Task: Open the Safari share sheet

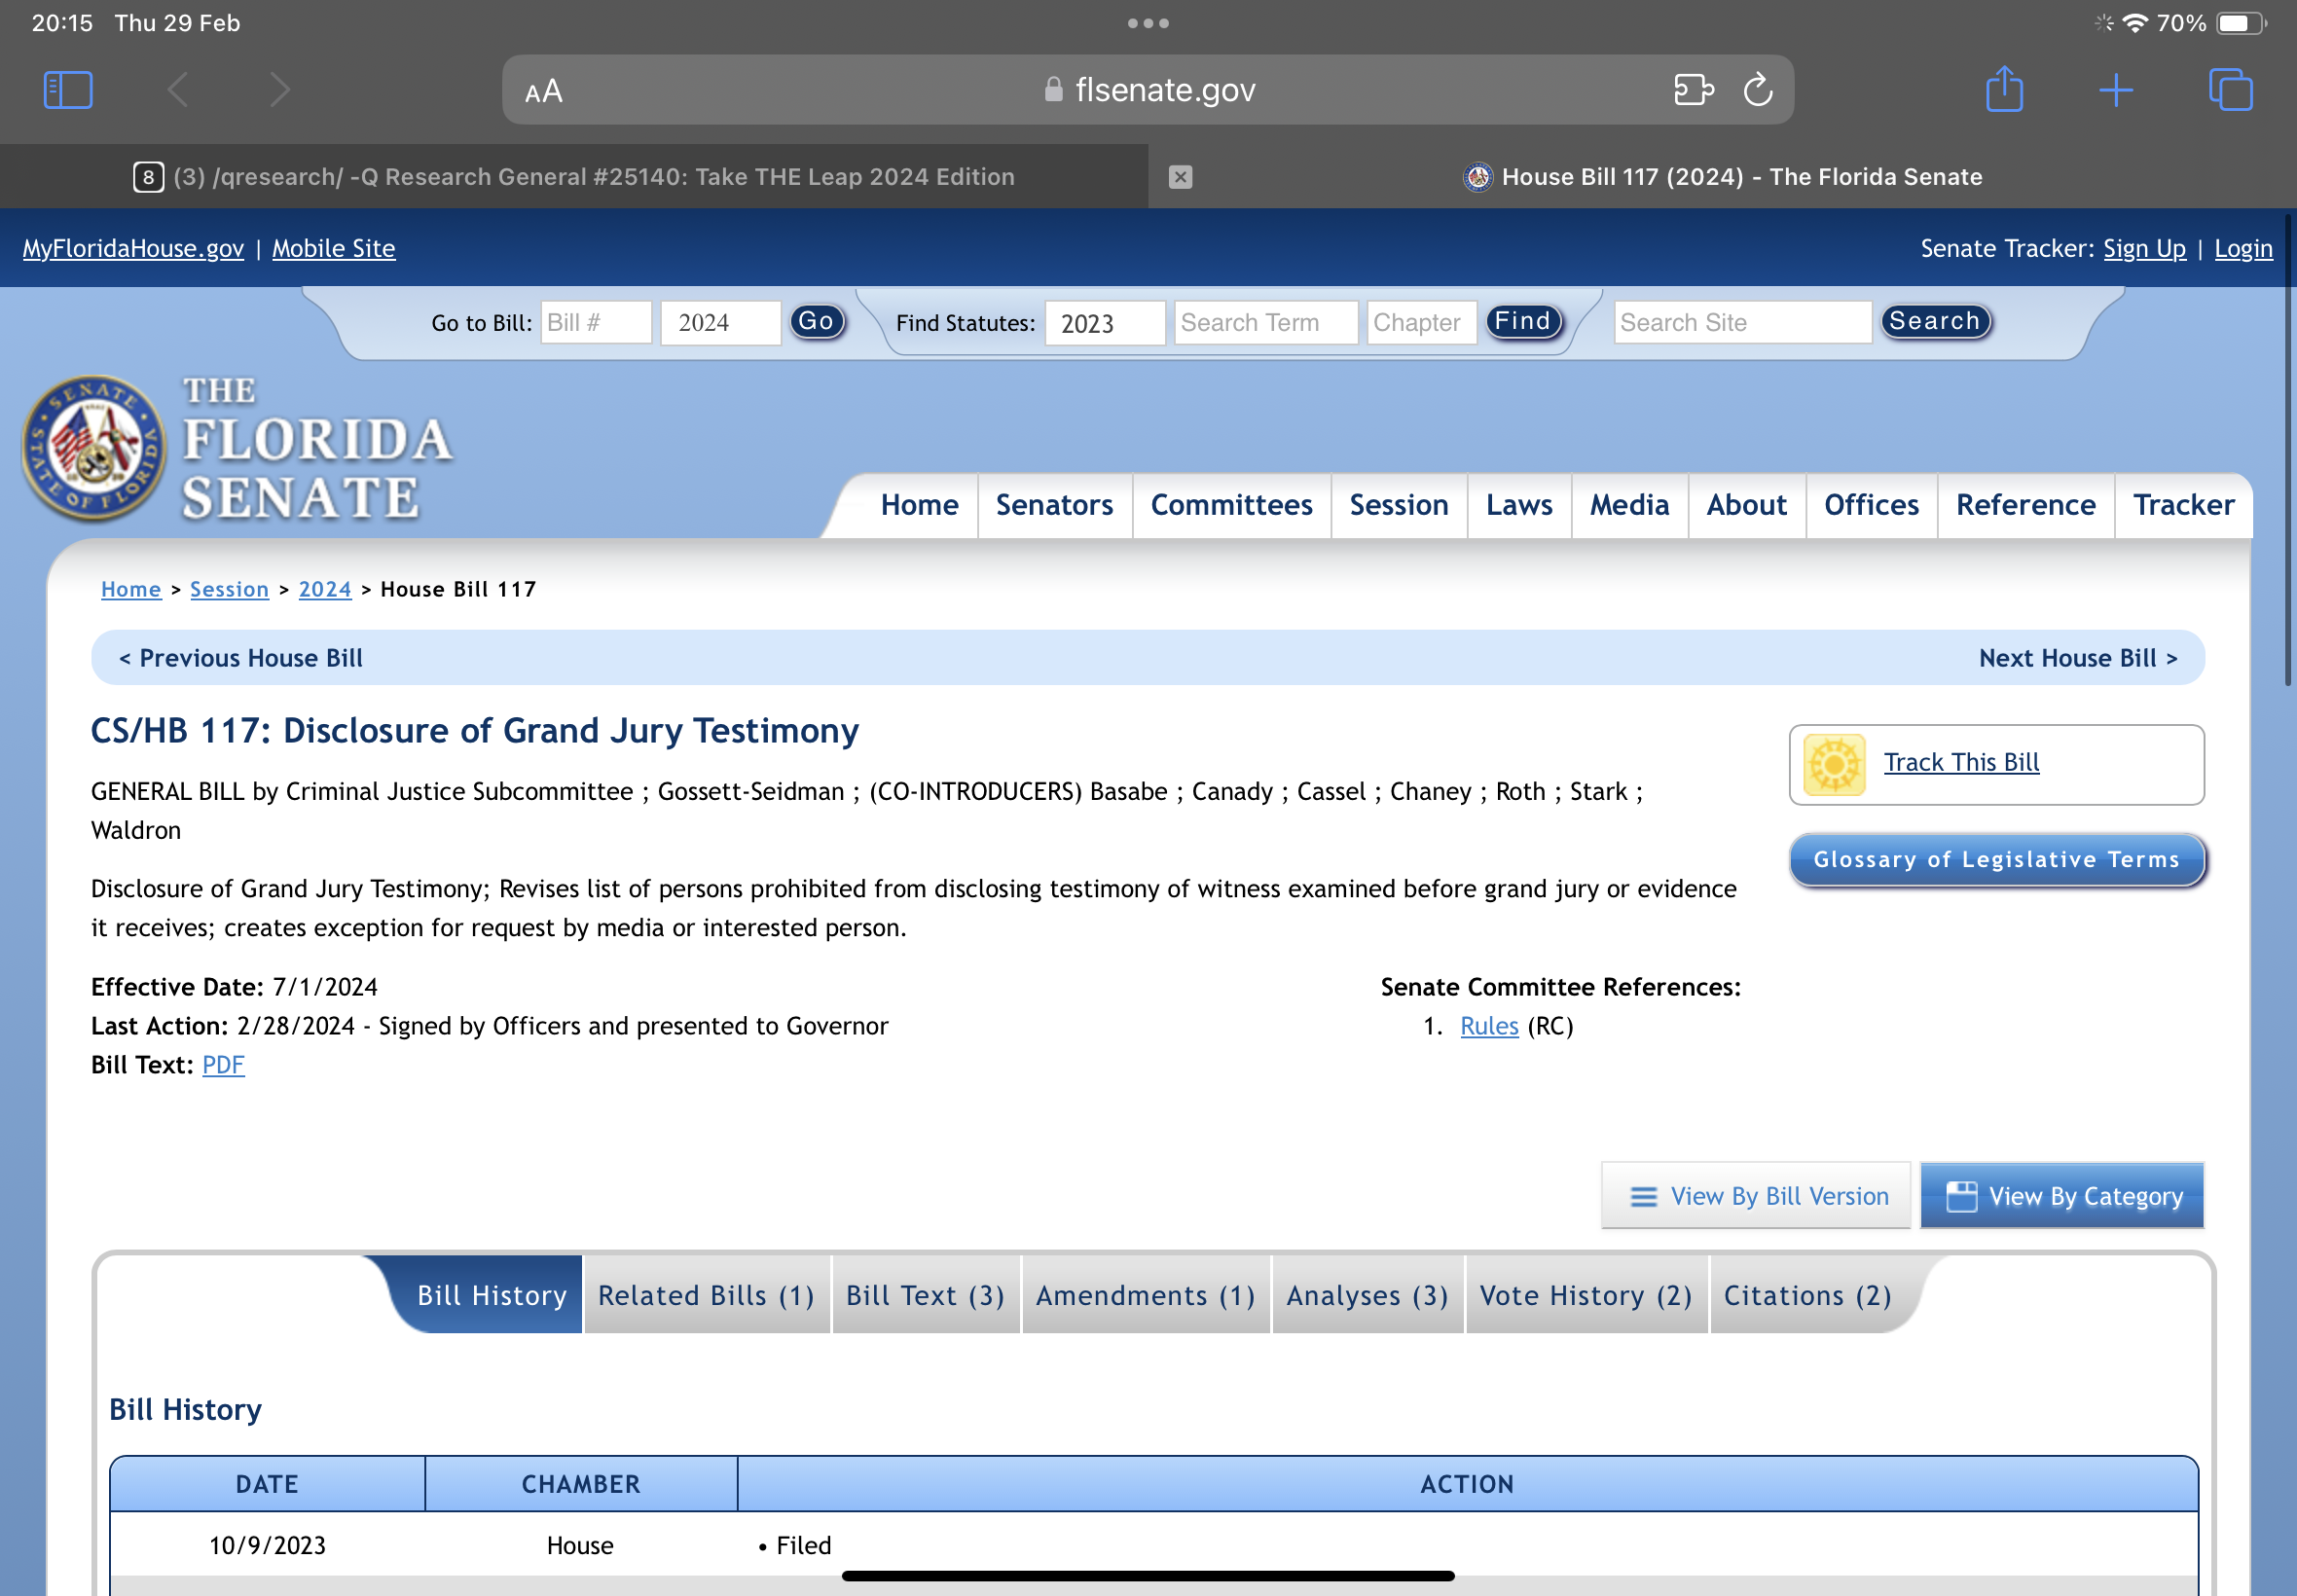Action: 2004,89
